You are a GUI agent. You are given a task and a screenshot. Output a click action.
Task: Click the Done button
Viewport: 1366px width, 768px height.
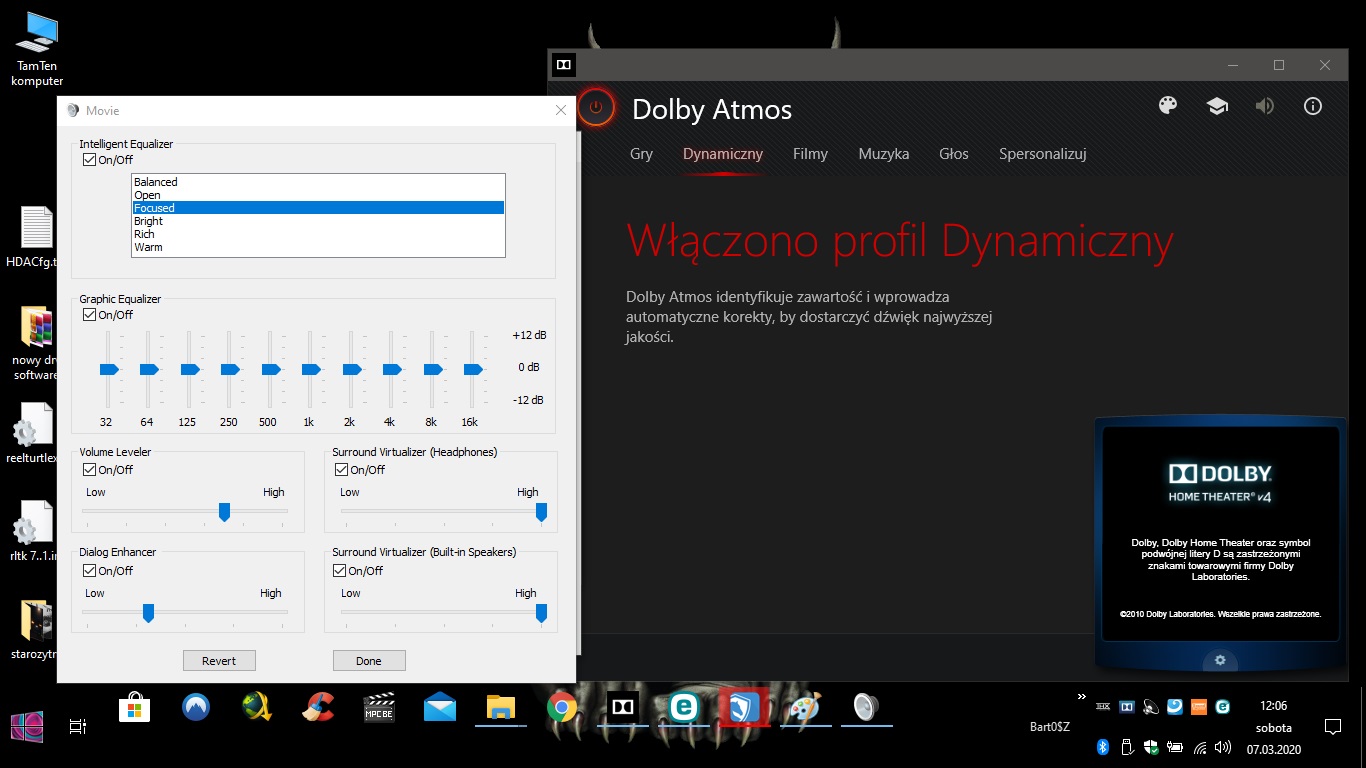click(x=369, y=661)
